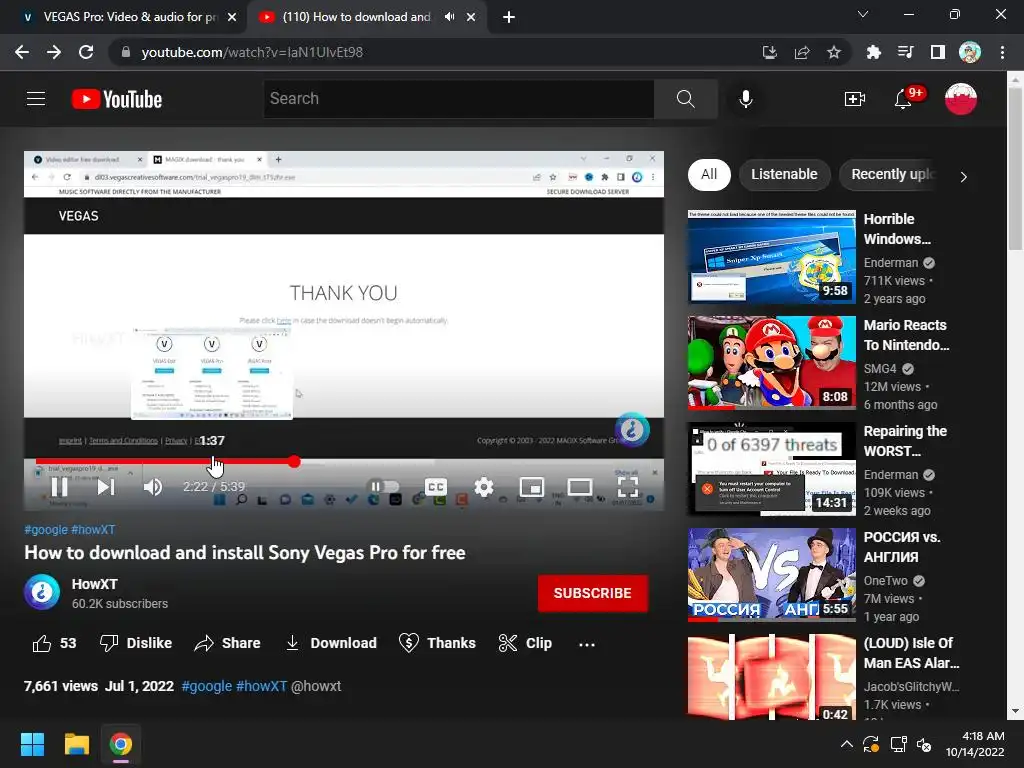Open the #howXT hashtag above title
The image size is (1024, 768).
[x=93, y=530]
